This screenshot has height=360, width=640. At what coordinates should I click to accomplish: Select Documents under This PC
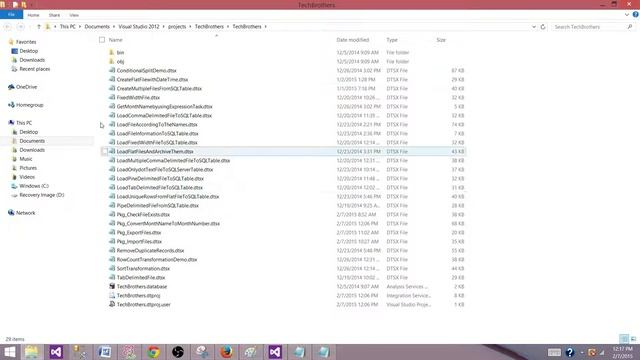tap(32, 141)
